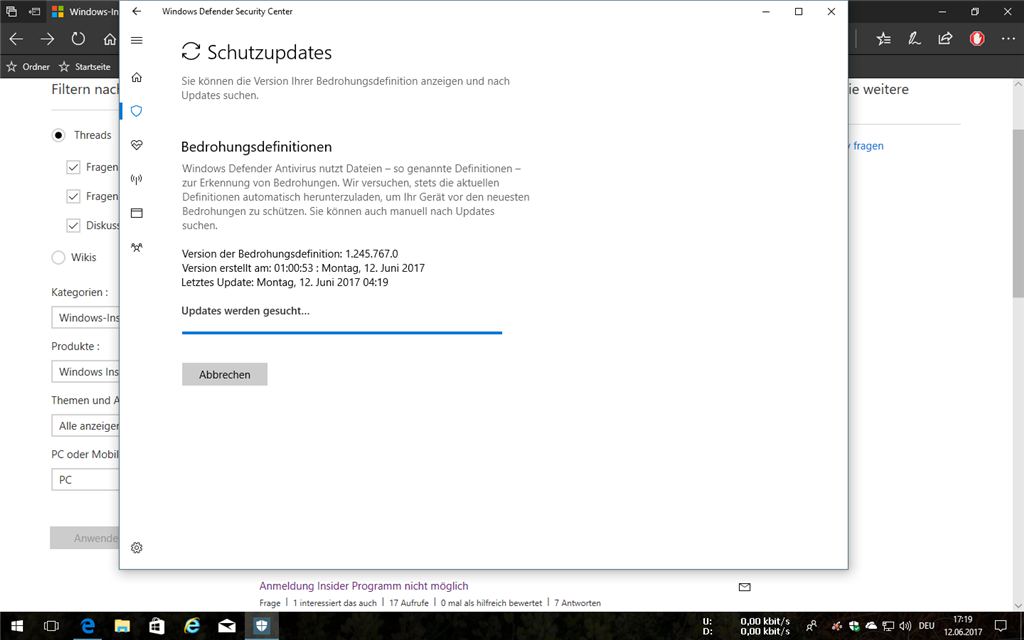Click the Windows Defender tray shield icon

854,626
